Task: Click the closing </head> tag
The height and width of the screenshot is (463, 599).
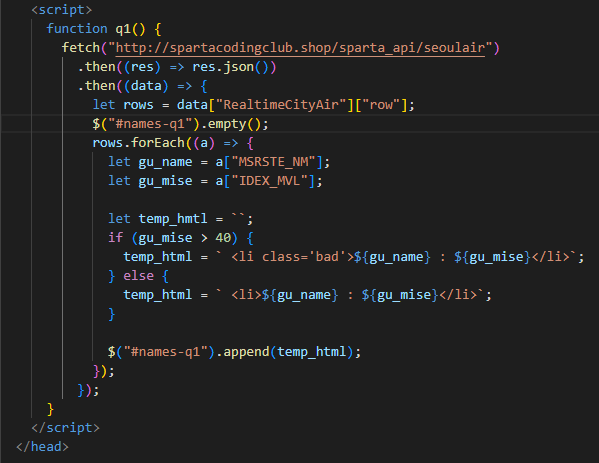Action: 42,447
